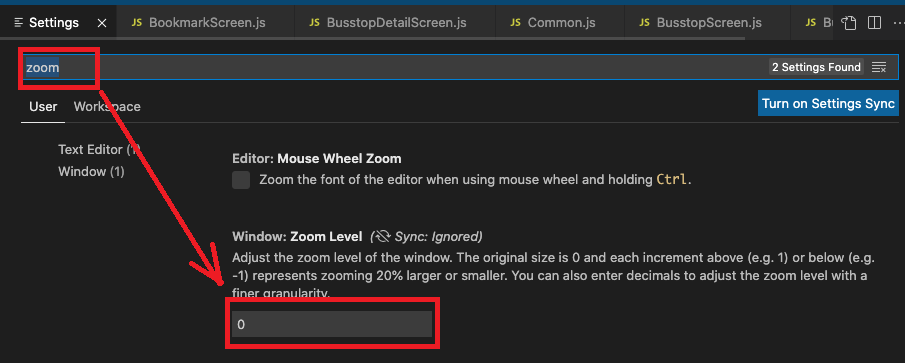Click the JS icon on BookmarkScreen.js tab

137,23
